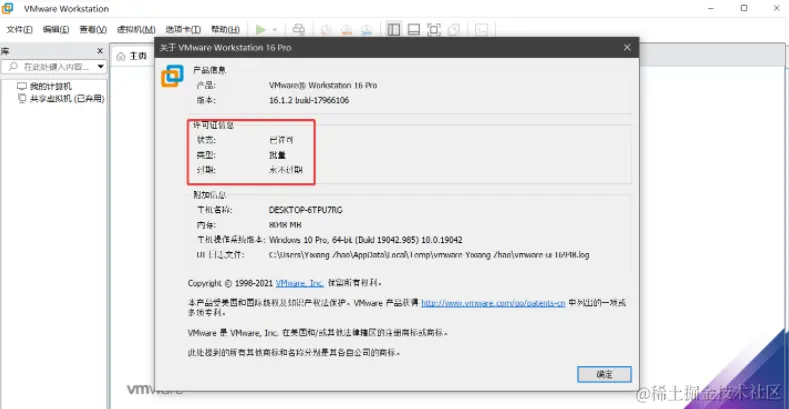
Task: Enter full screen mode icon
Action: 434,30
